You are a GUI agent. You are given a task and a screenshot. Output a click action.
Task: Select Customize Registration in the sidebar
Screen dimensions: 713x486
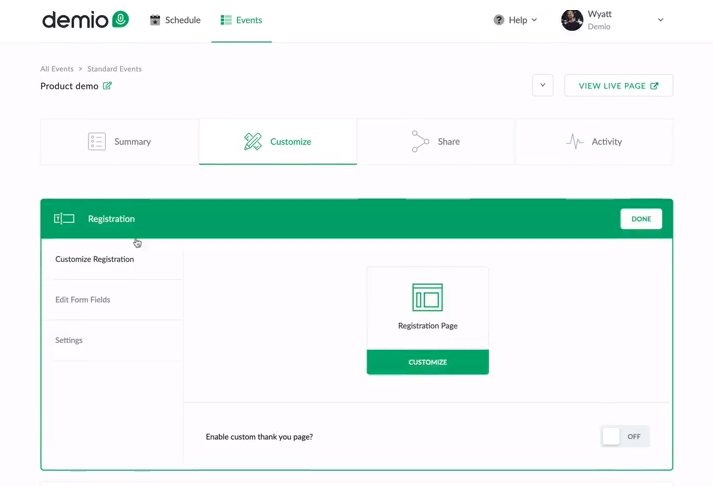click(95, 259)
